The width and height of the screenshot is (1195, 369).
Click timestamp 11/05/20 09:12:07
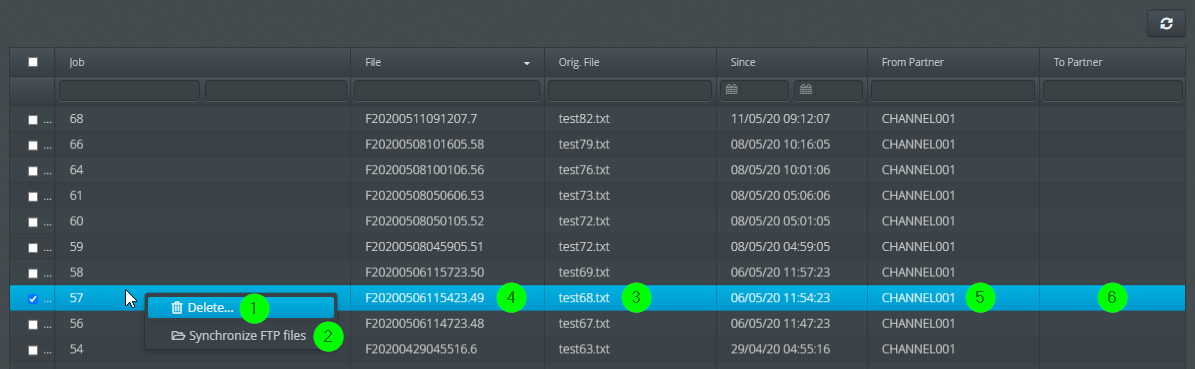780,119
